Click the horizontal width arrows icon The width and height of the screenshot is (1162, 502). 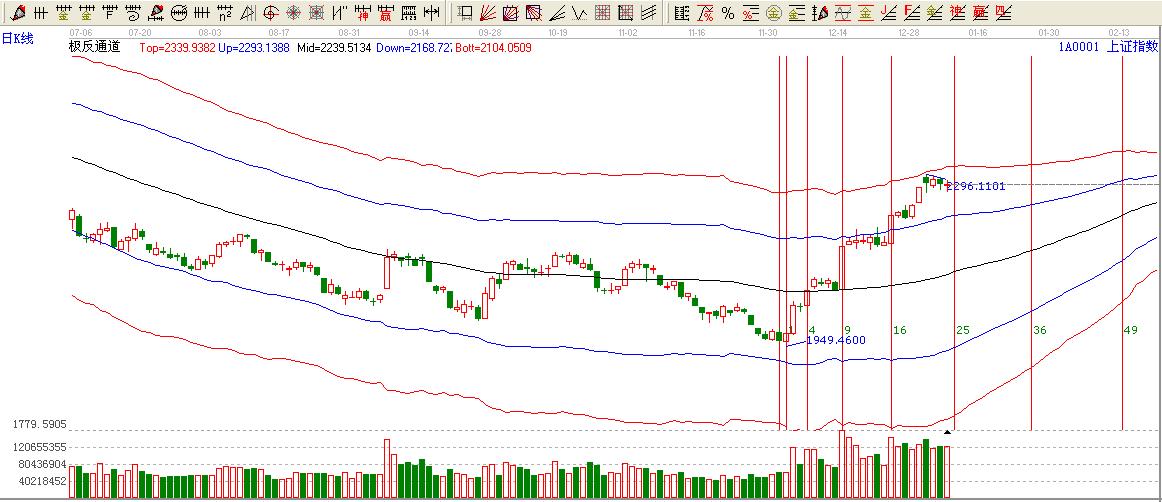coord(431,13)
